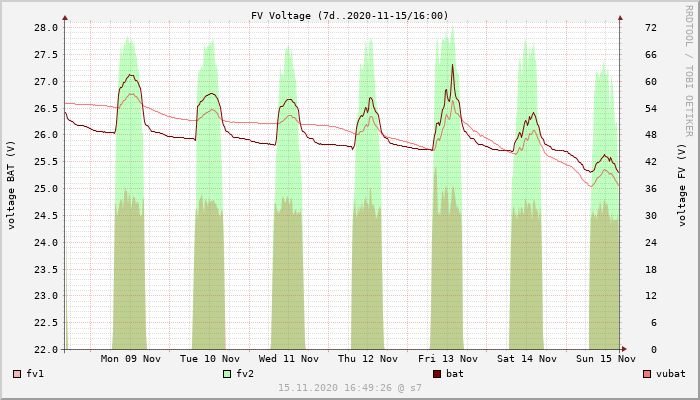
Task: Click the 22.0 value on left axis
Action: point(46,350)
